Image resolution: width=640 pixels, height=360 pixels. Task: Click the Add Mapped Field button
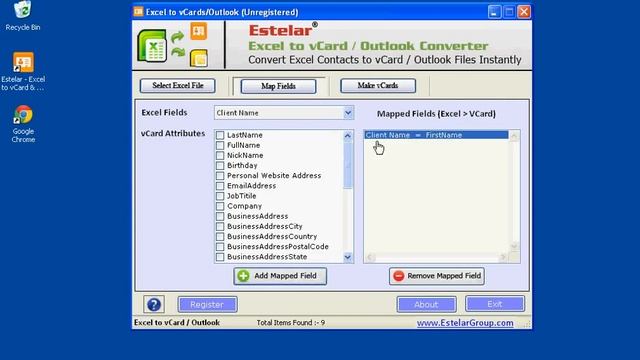point(280,276)
